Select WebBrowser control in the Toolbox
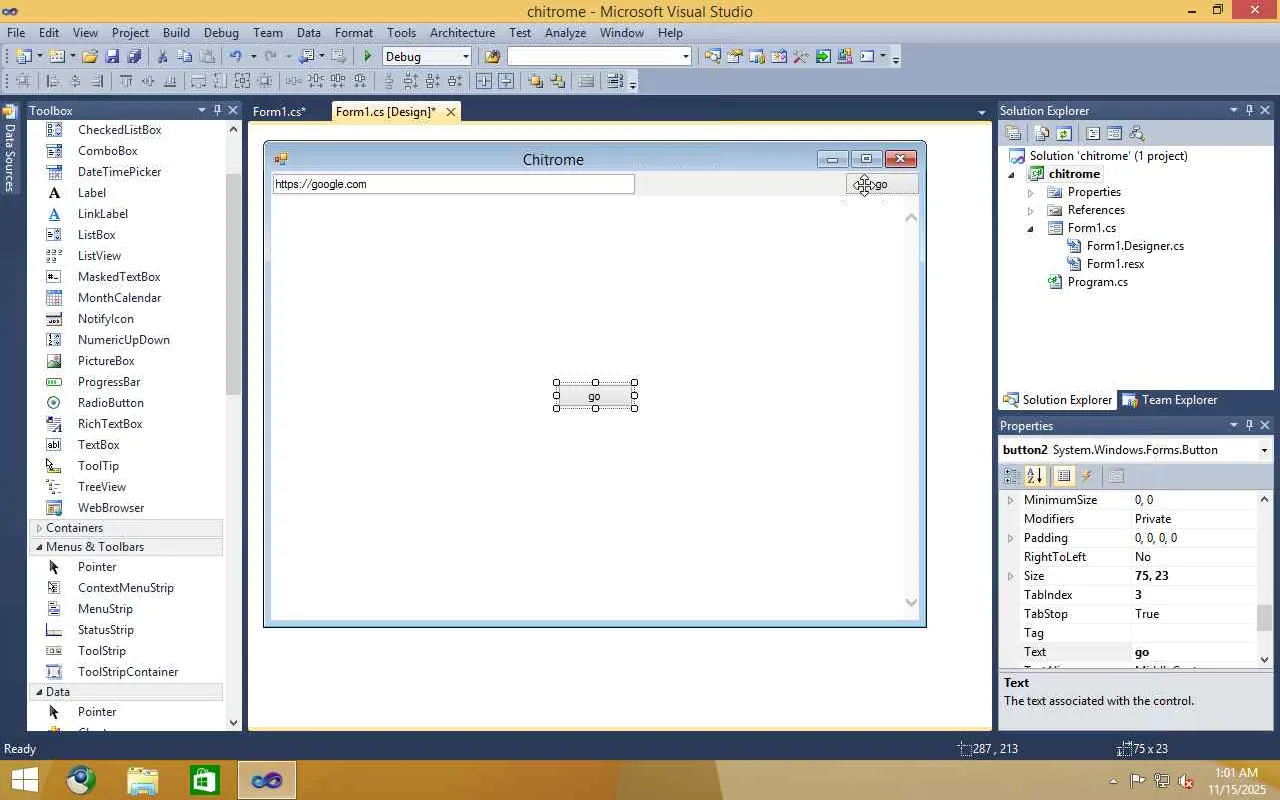 [111, 508]
